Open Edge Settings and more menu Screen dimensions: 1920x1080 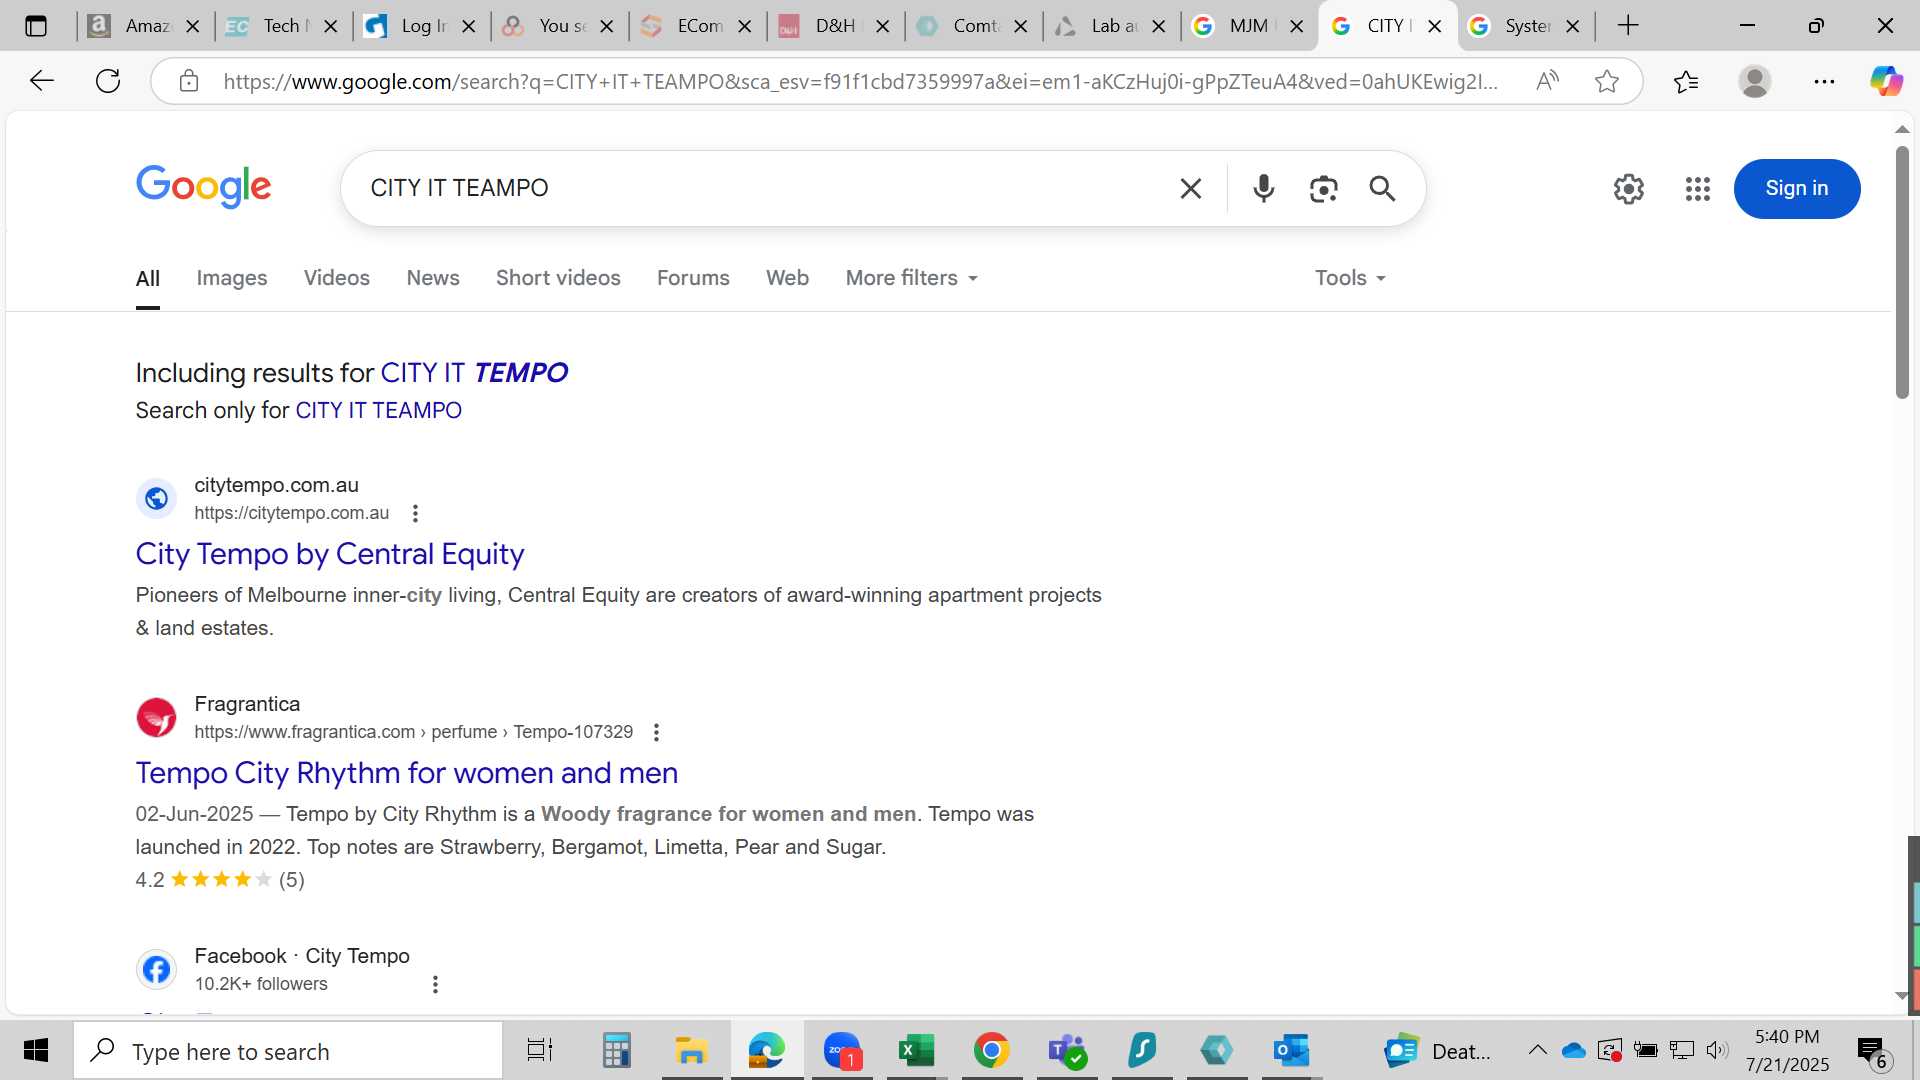pyautogui.click(x=1824, y=81)
